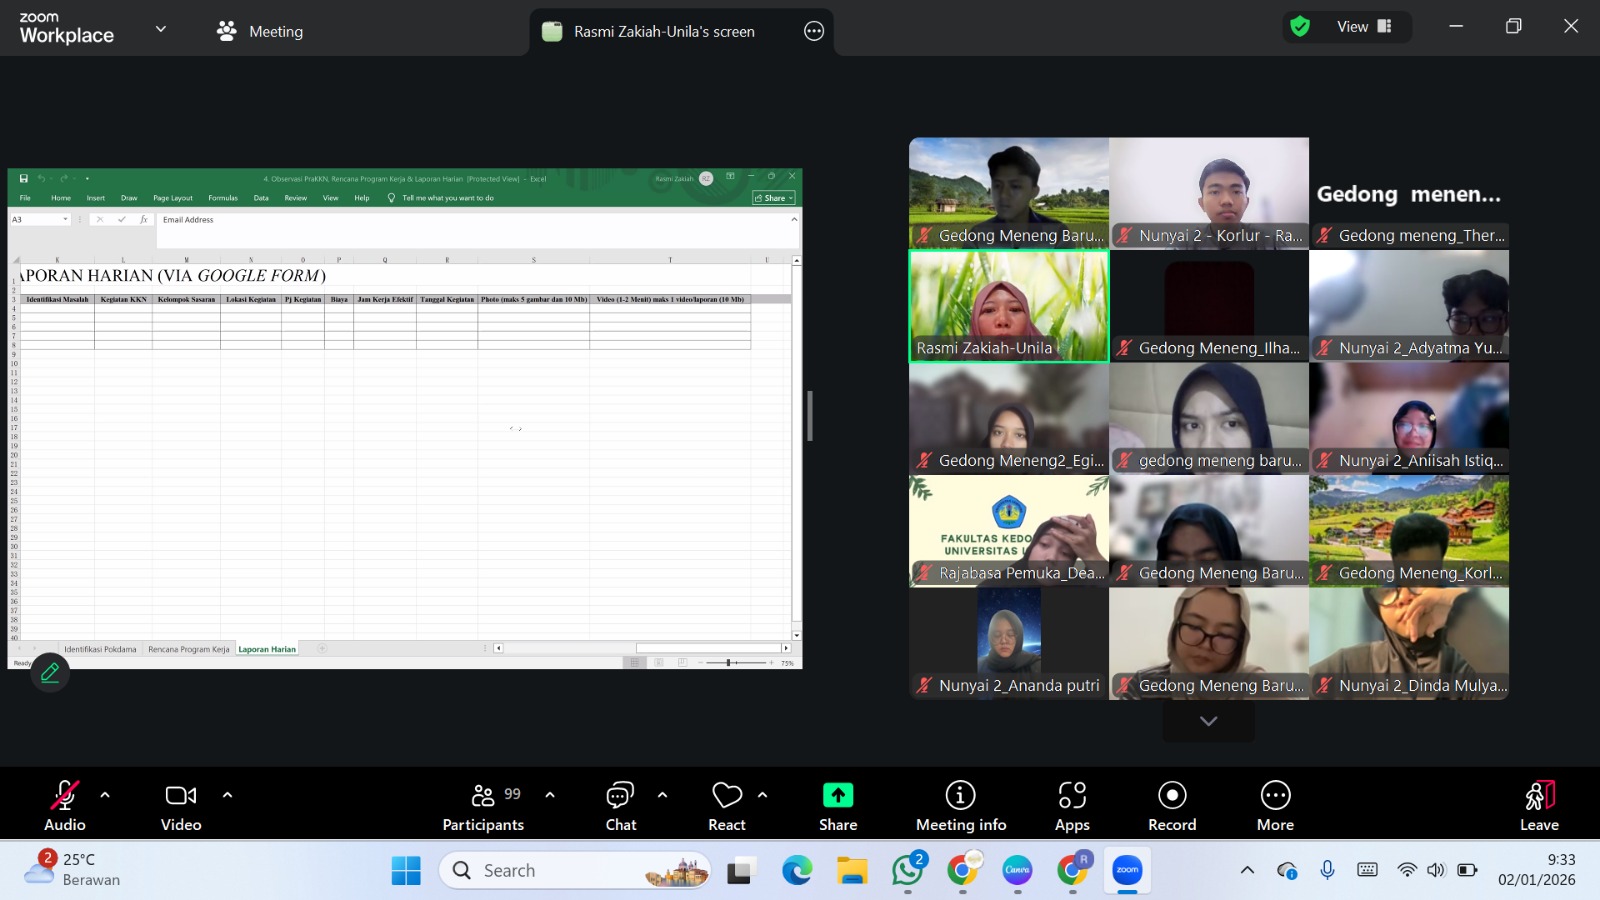Open the Chat panel icon
Viewport: 1600px width, 900px height.
tap(620, 796)
